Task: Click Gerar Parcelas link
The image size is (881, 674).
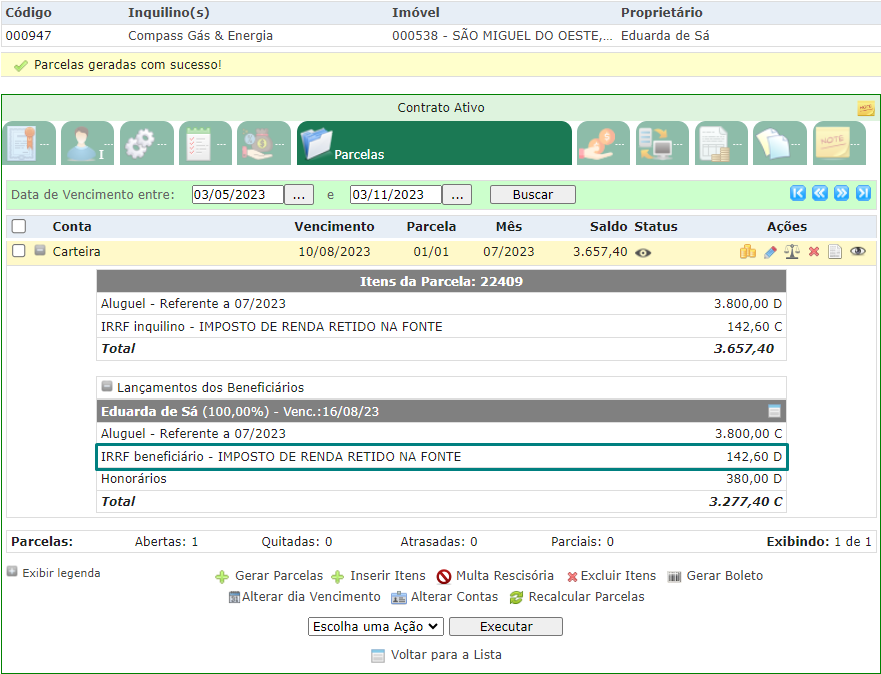Action: tap(279, 576)
